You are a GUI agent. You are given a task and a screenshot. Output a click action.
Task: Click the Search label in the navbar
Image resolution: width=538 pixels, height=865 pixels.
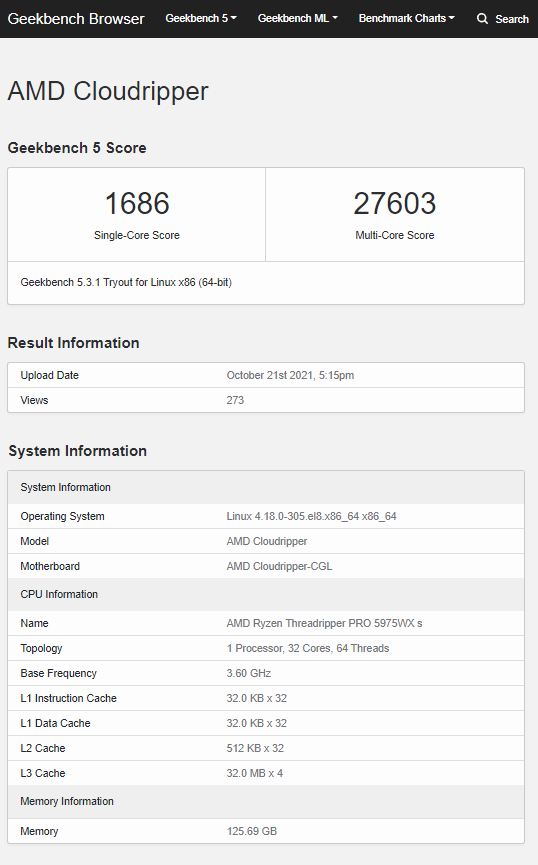[x=512, y=19]
